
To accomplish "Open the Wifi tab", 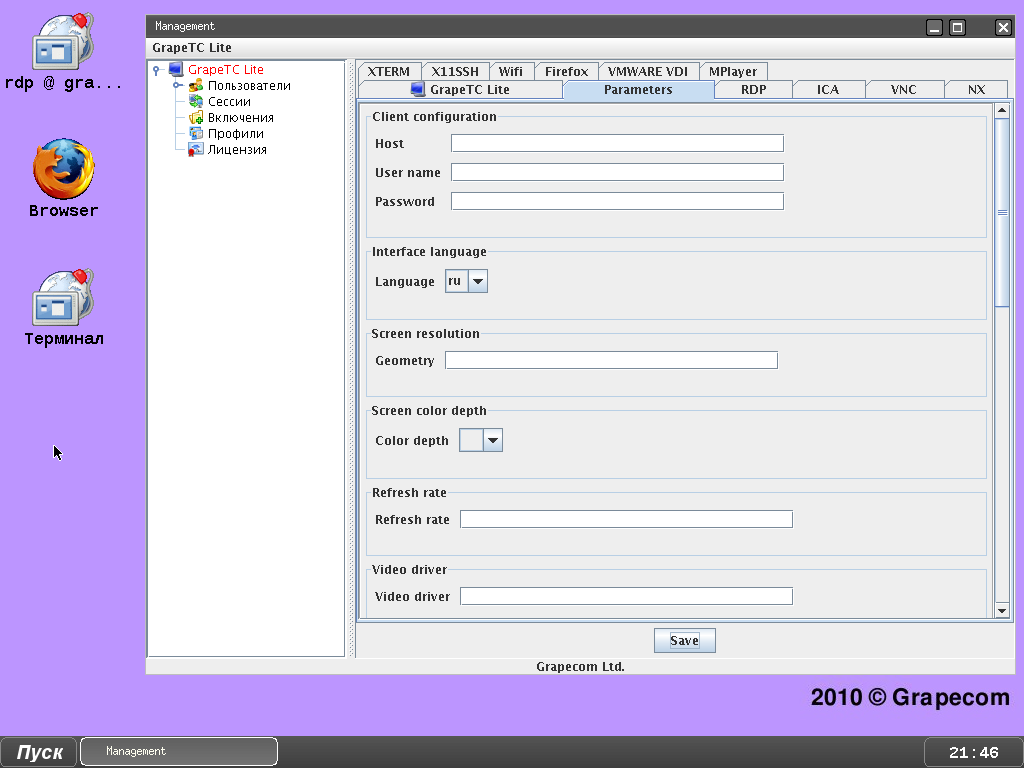I will (511, 71).
